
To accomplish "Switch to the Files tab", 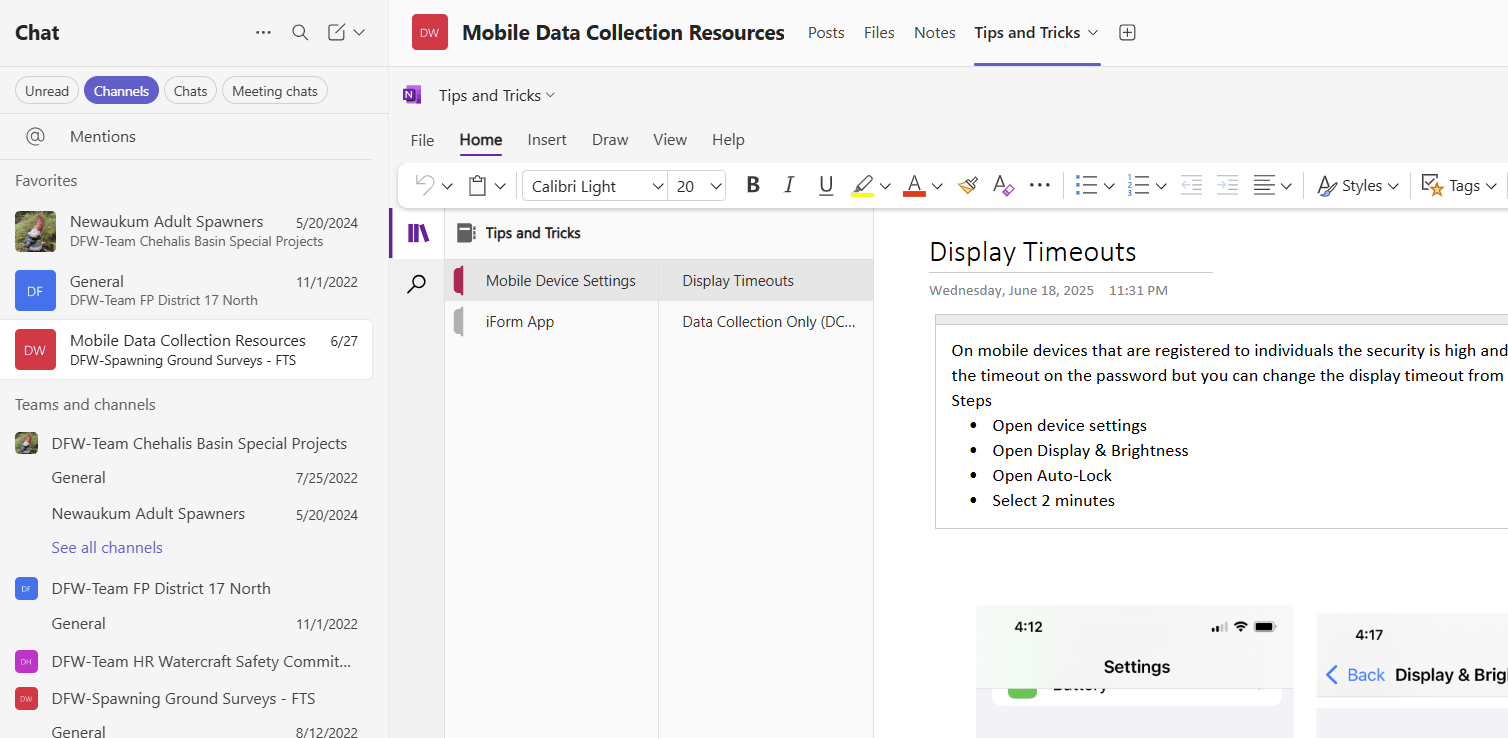I will (x=879, y=33).
